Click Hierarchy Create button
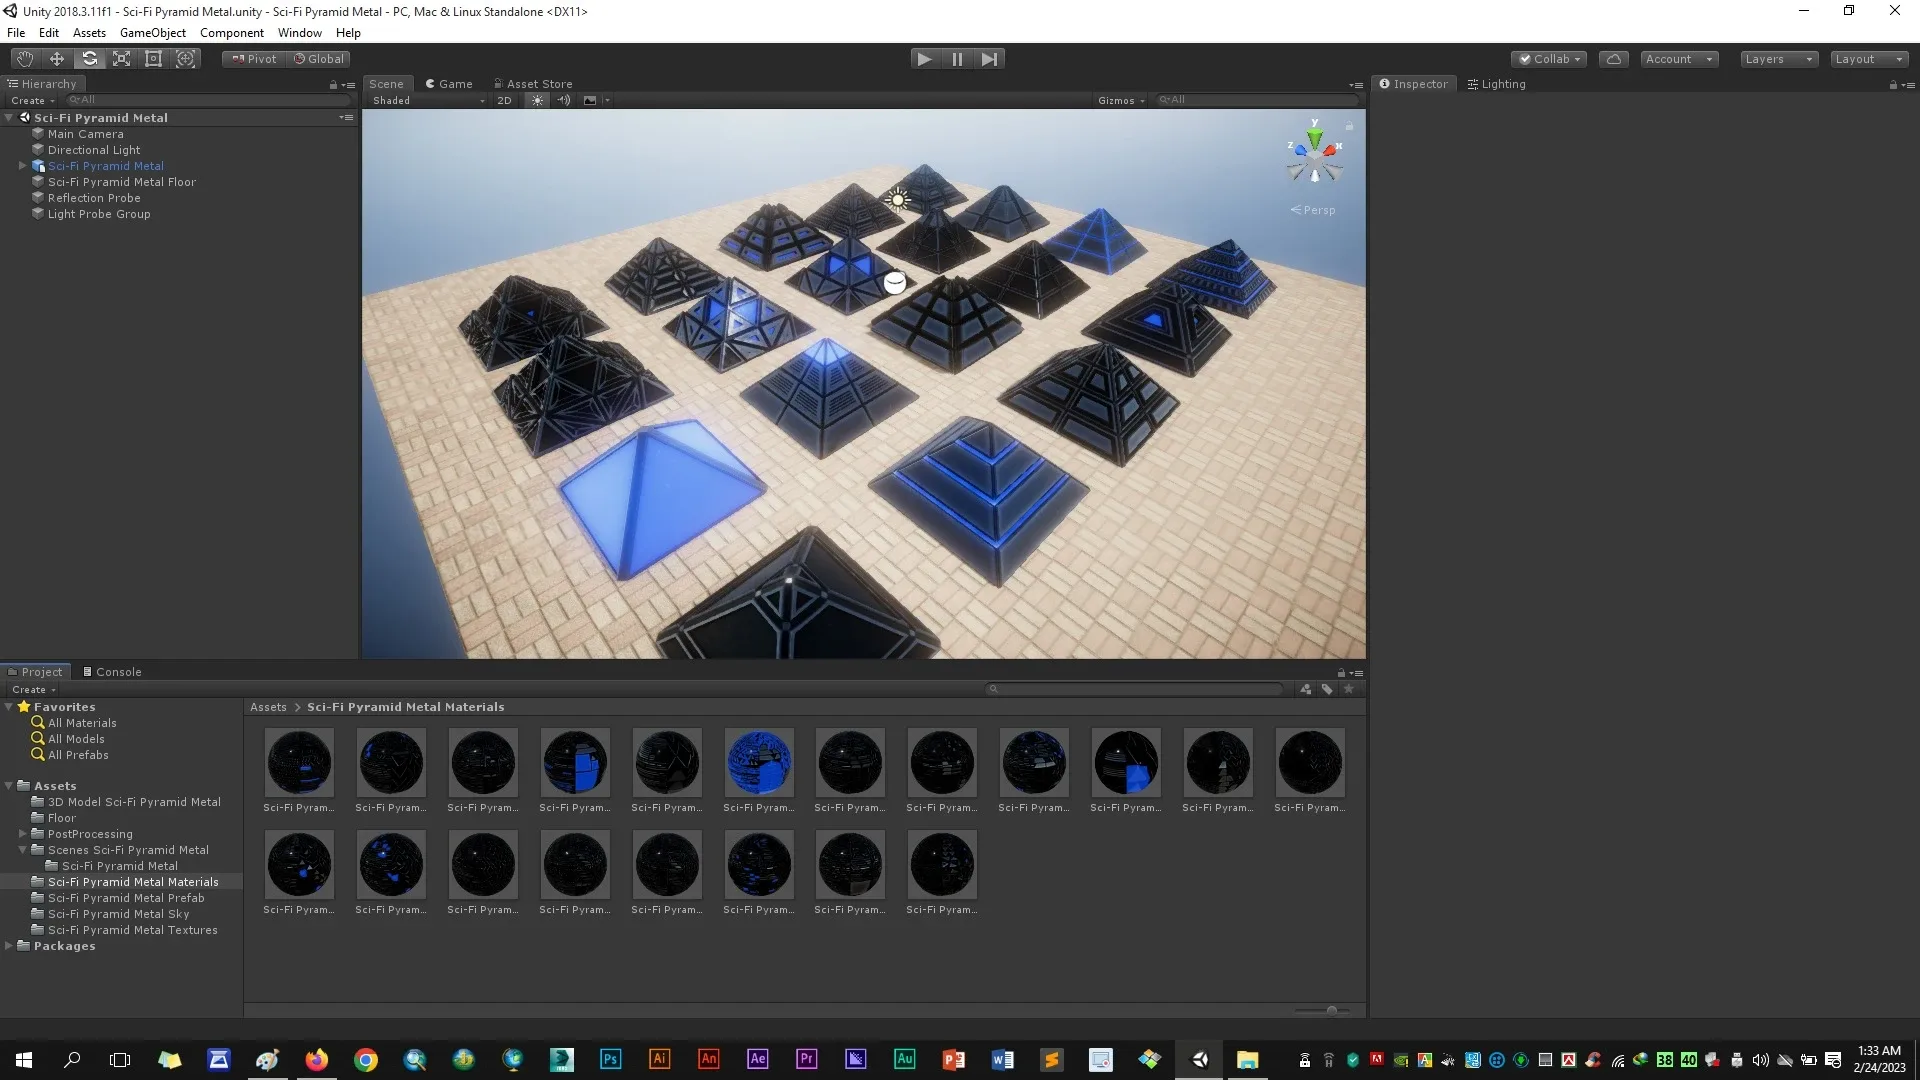Screen dimensions: 1920x1080 click(31, 100)
